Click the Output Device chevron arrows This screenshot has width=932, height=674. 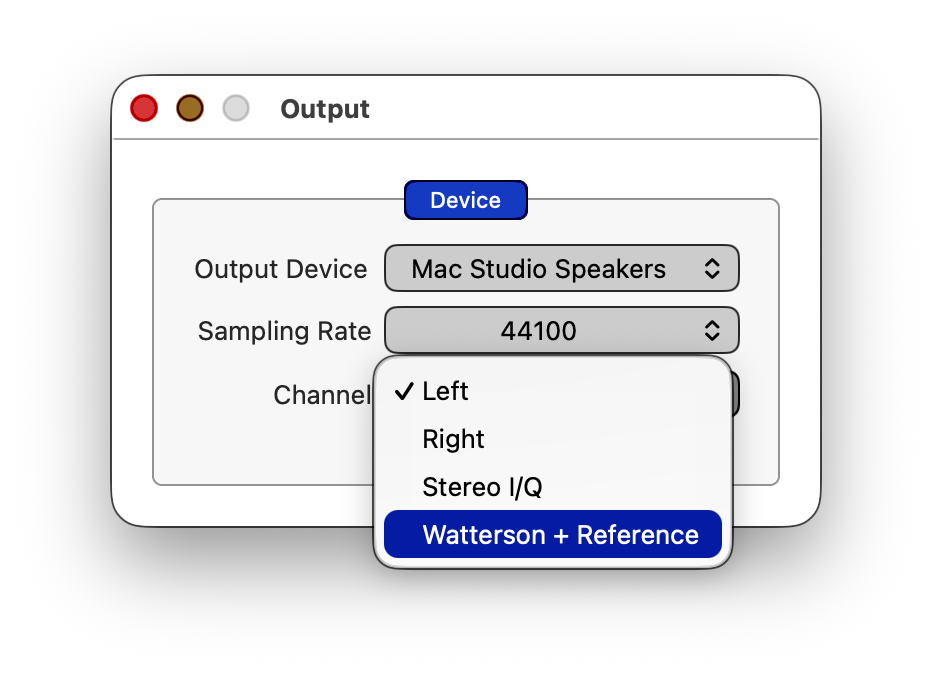711,269
